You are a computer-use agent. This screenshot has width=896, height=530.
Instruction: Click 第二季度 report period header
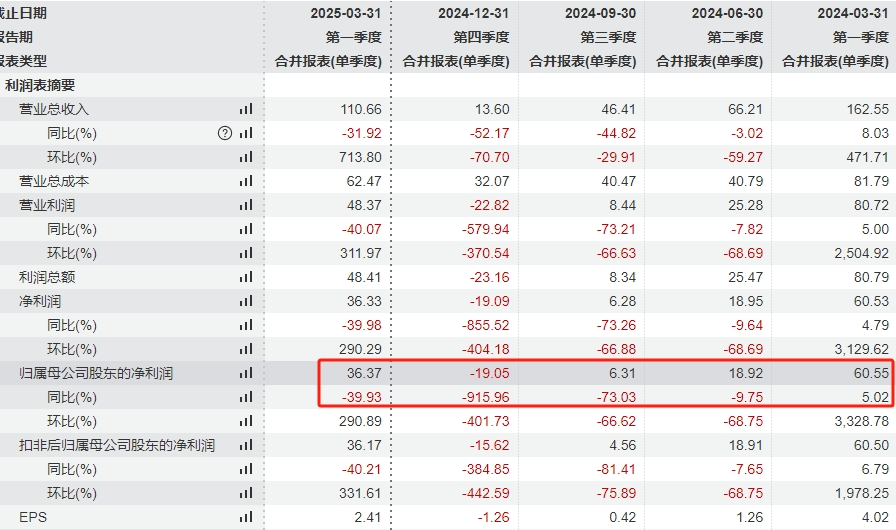click(x=735, y=37)
